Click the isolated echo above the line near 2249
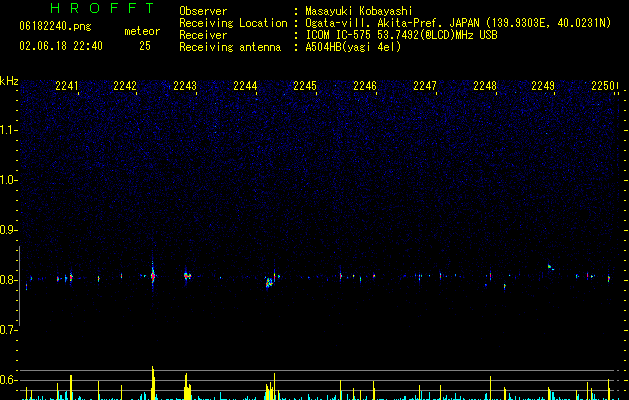 (x=550, y=267)
